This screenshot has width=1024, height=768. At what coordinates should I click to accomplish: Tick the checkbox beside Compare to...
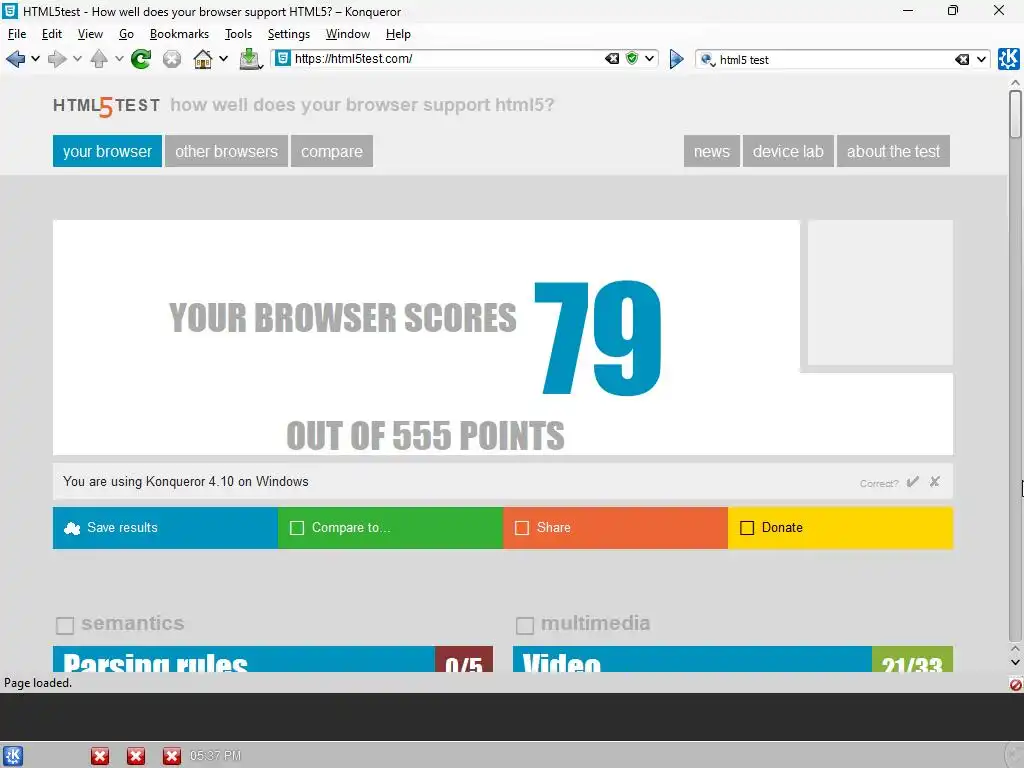(296, 528)
